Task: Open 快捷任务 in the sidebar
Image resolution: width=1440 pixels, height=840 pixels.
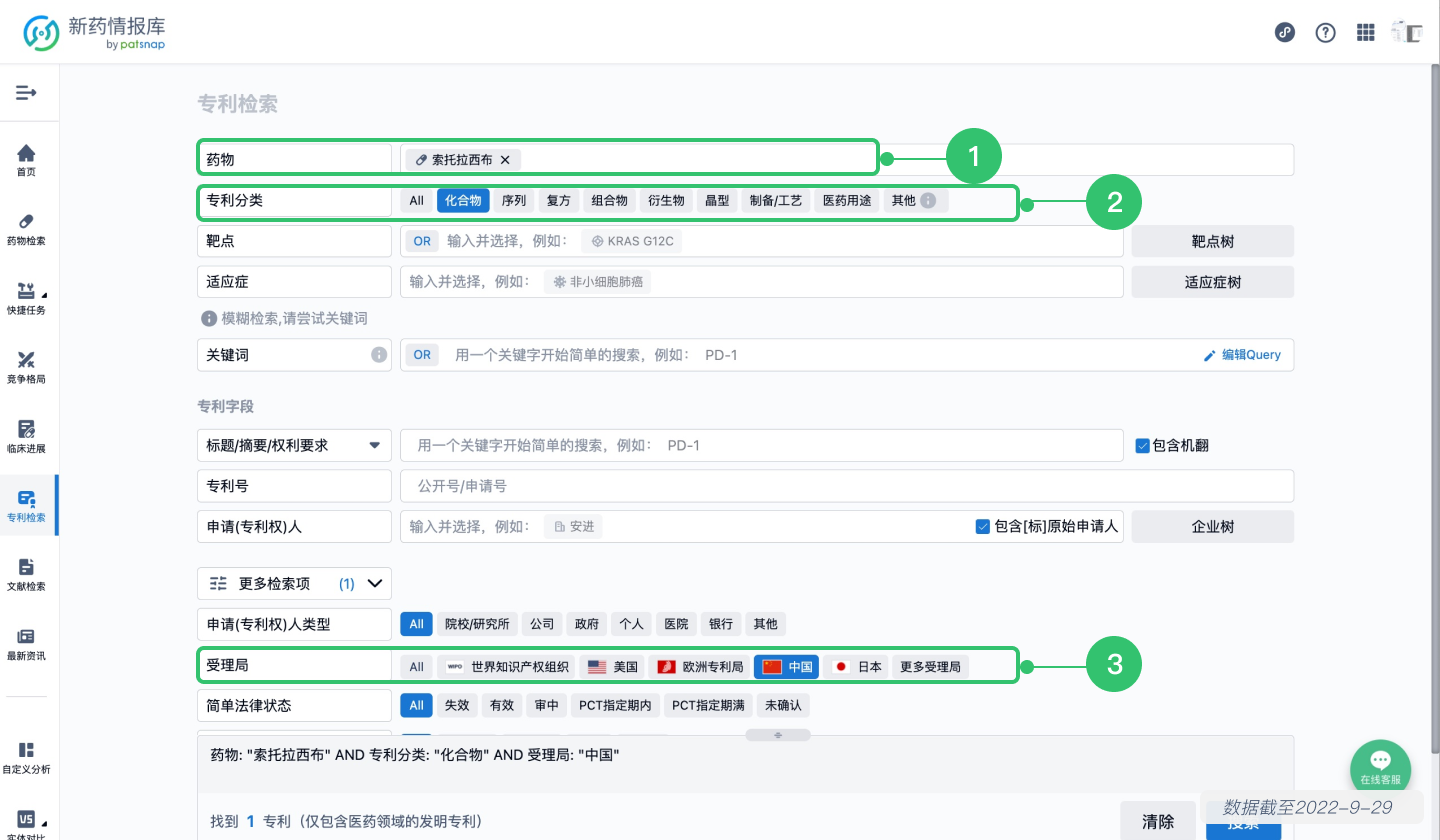Action: pyautogui.click(x=26, y=298)
